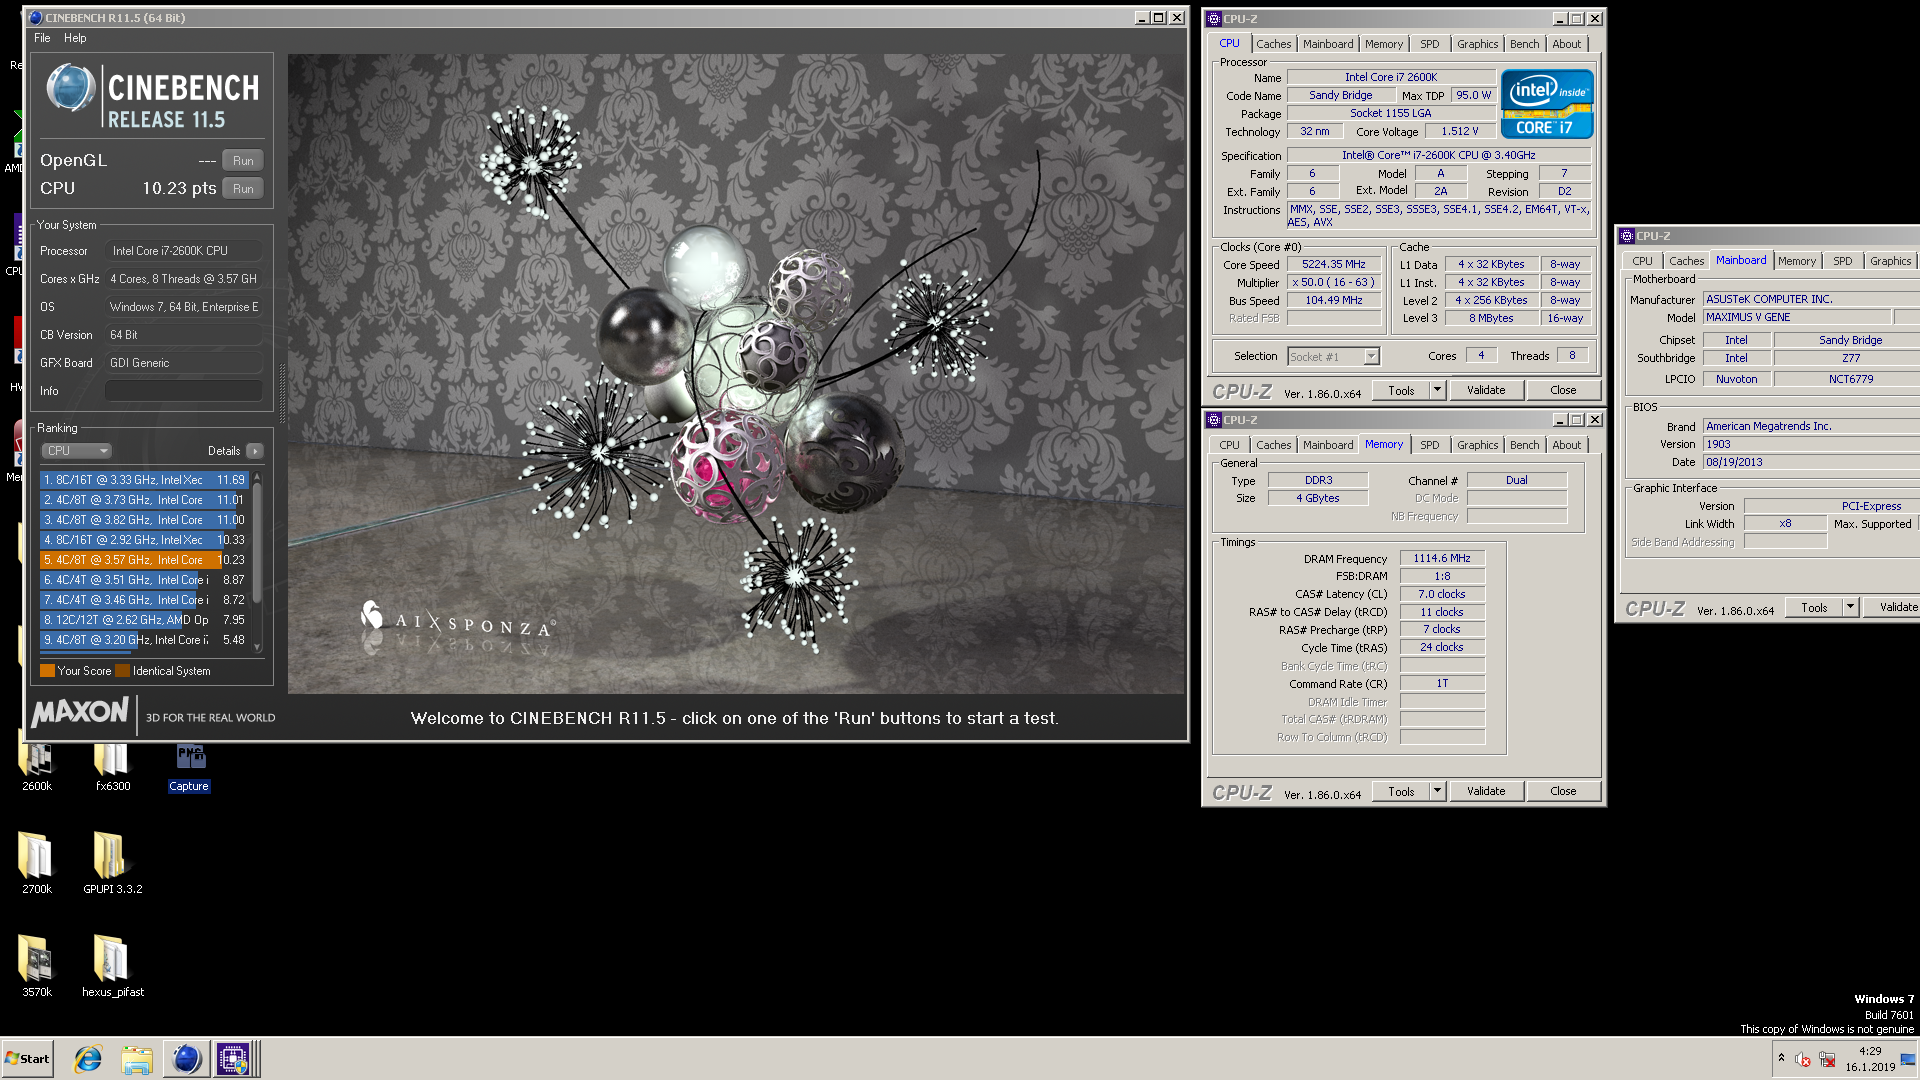Open the Mainboard tab in the CPU-Z CPU window
Viewport: 1920px width, 1080px height.
[x=1328, y=44]
